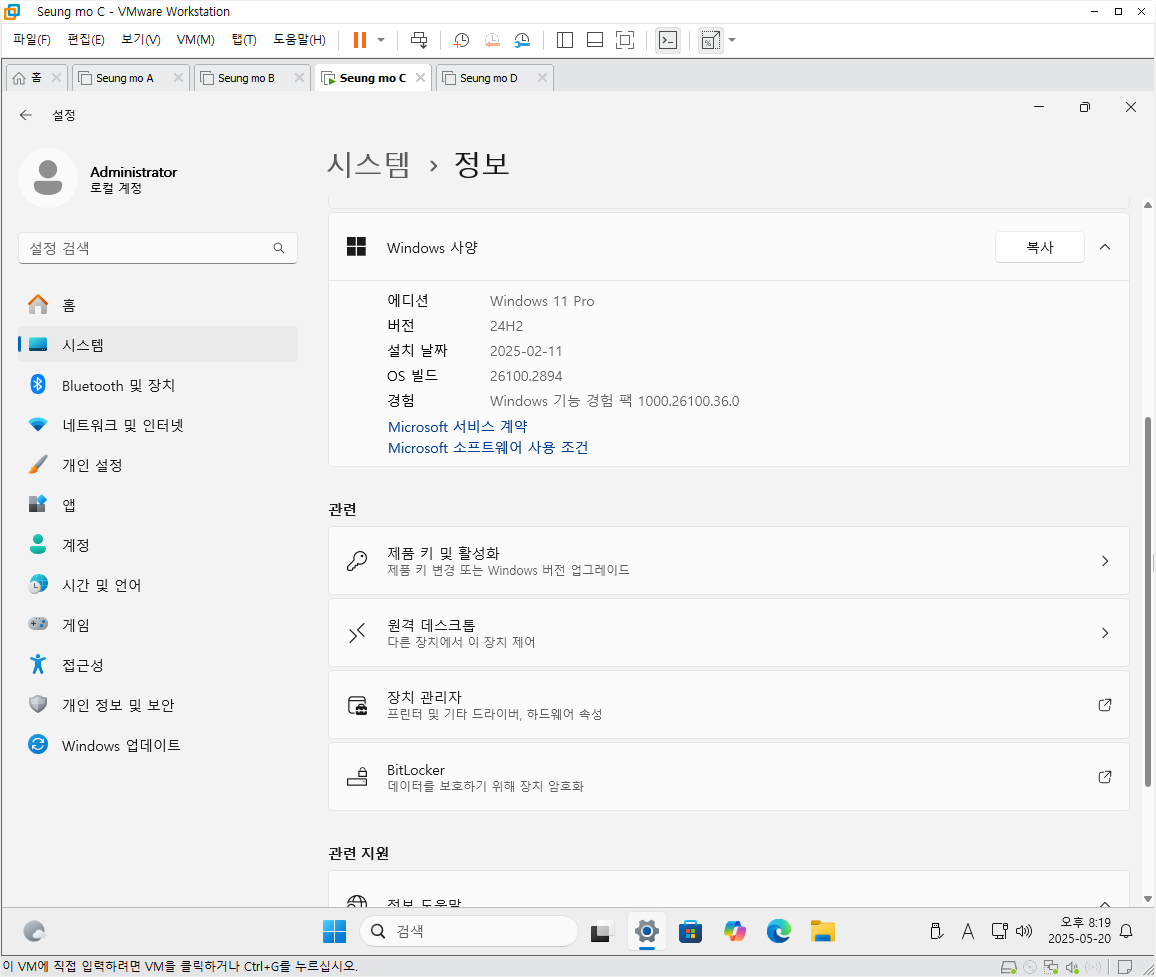Open the clock showing 오후 8:19
Viewport: 1156px width, 977px height.
[x=1079, y=931]
